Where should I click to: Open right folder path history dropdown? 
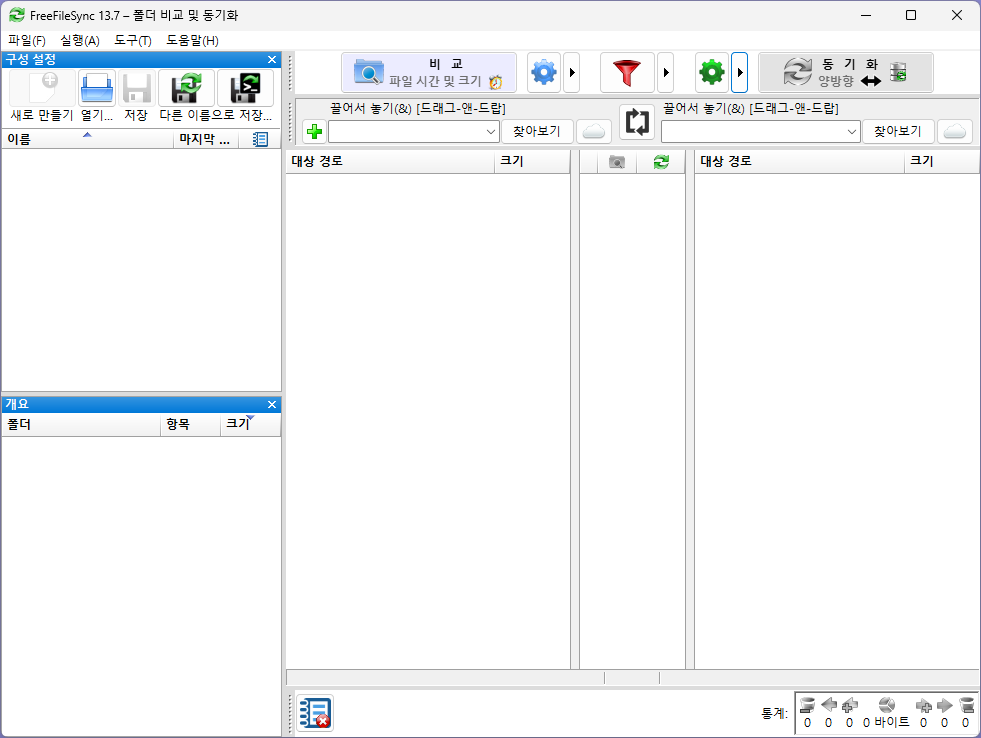coord(851,131)
